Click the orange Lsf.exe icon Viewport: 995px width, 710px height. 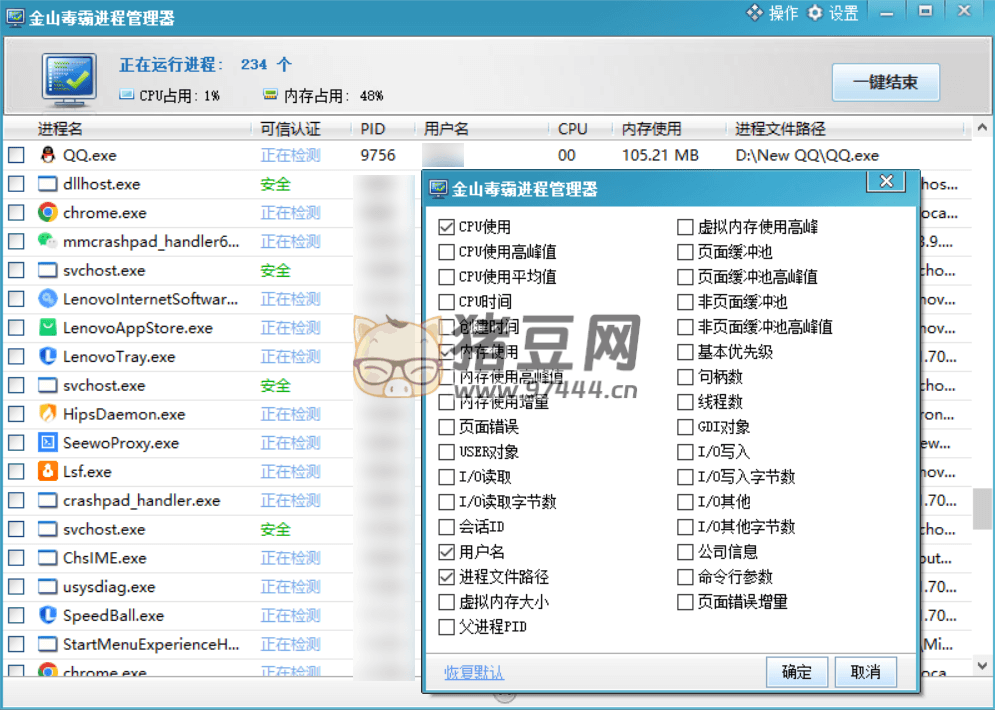pyautogui.click(x=48, y=471)
